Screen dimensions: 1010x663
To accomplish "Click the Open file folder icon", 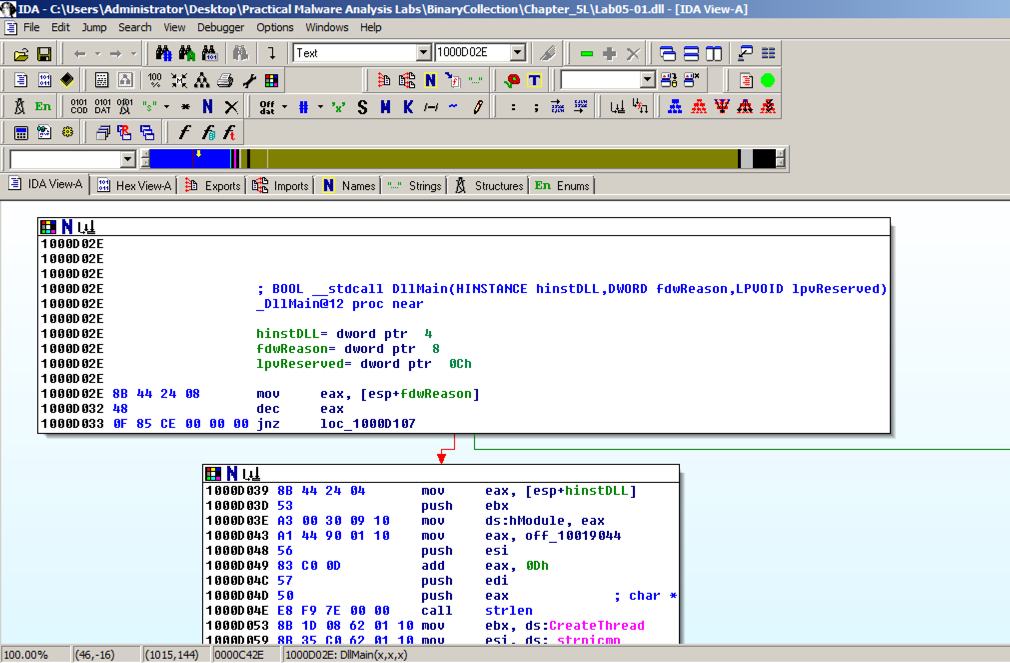I will pyautogui.click(x=20, y=53).
